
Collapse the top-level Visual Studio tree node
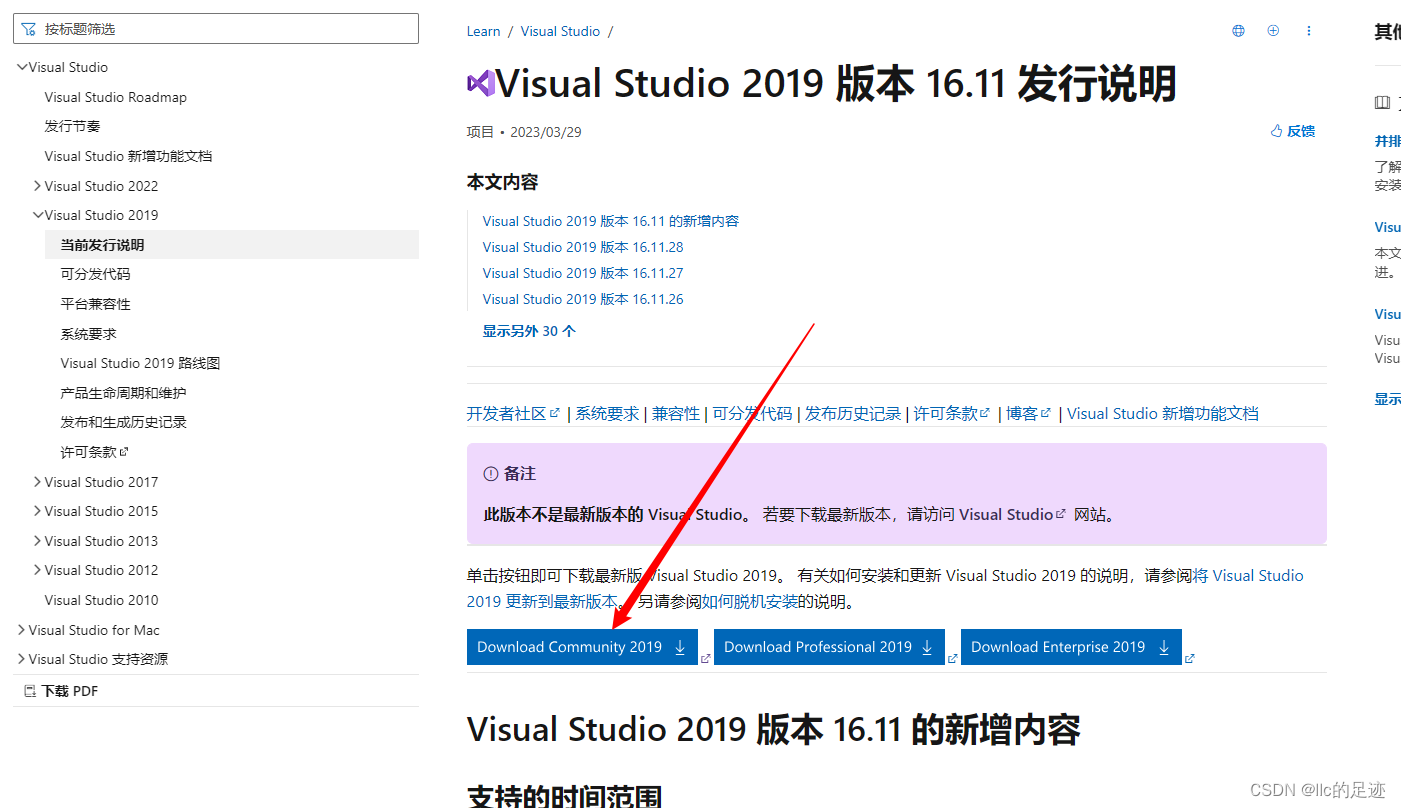tap(22, 67)
